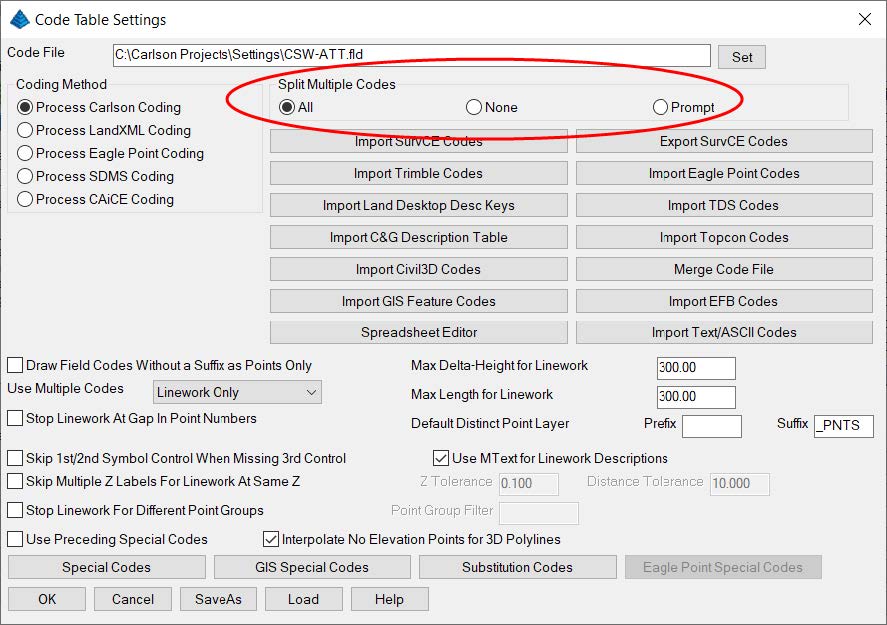The width and height of the screenshot is (887, 625).
Task: Click Export SurvCE Codes
Action: (723, 141)
